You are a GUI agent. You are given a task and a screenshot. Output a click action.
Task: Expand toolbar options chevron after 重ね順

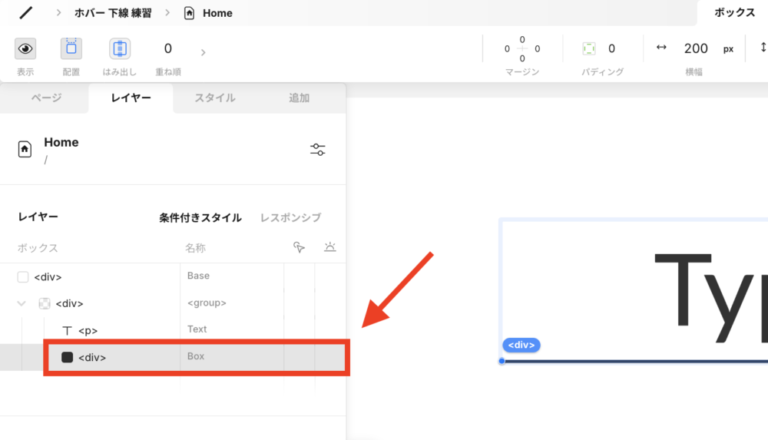pos(203,52)
